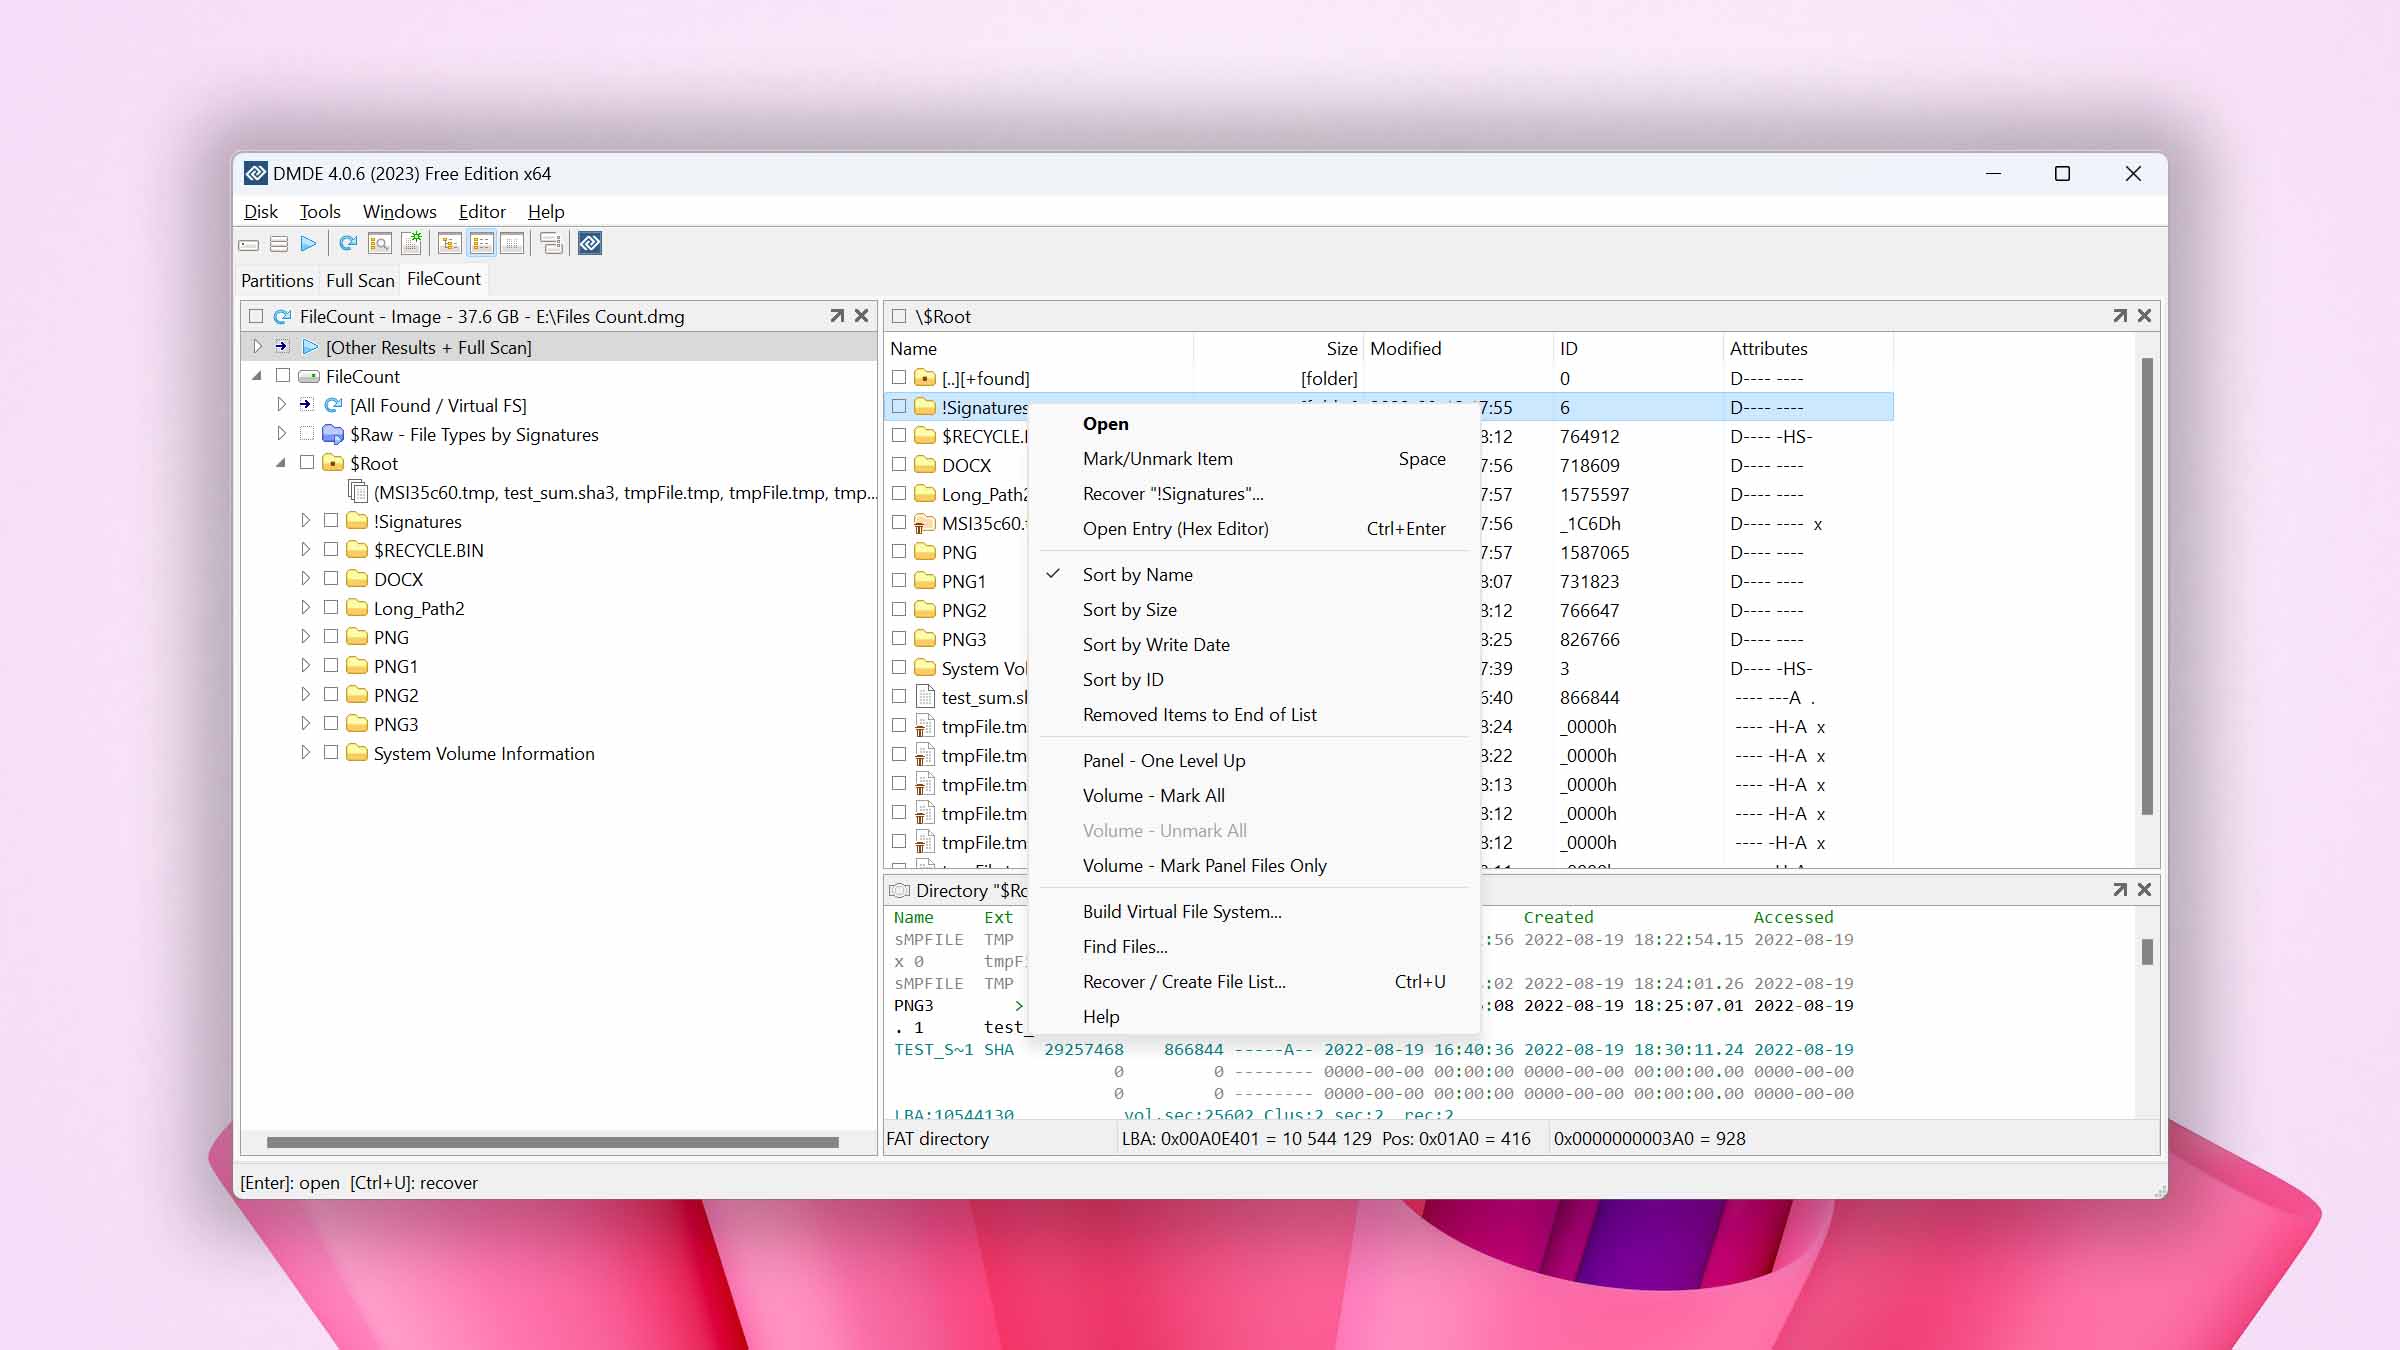Click the blue refresh arrow toolbar icon
The width and height of the screenshot is (2400, 1350).
tap(348, 244)
